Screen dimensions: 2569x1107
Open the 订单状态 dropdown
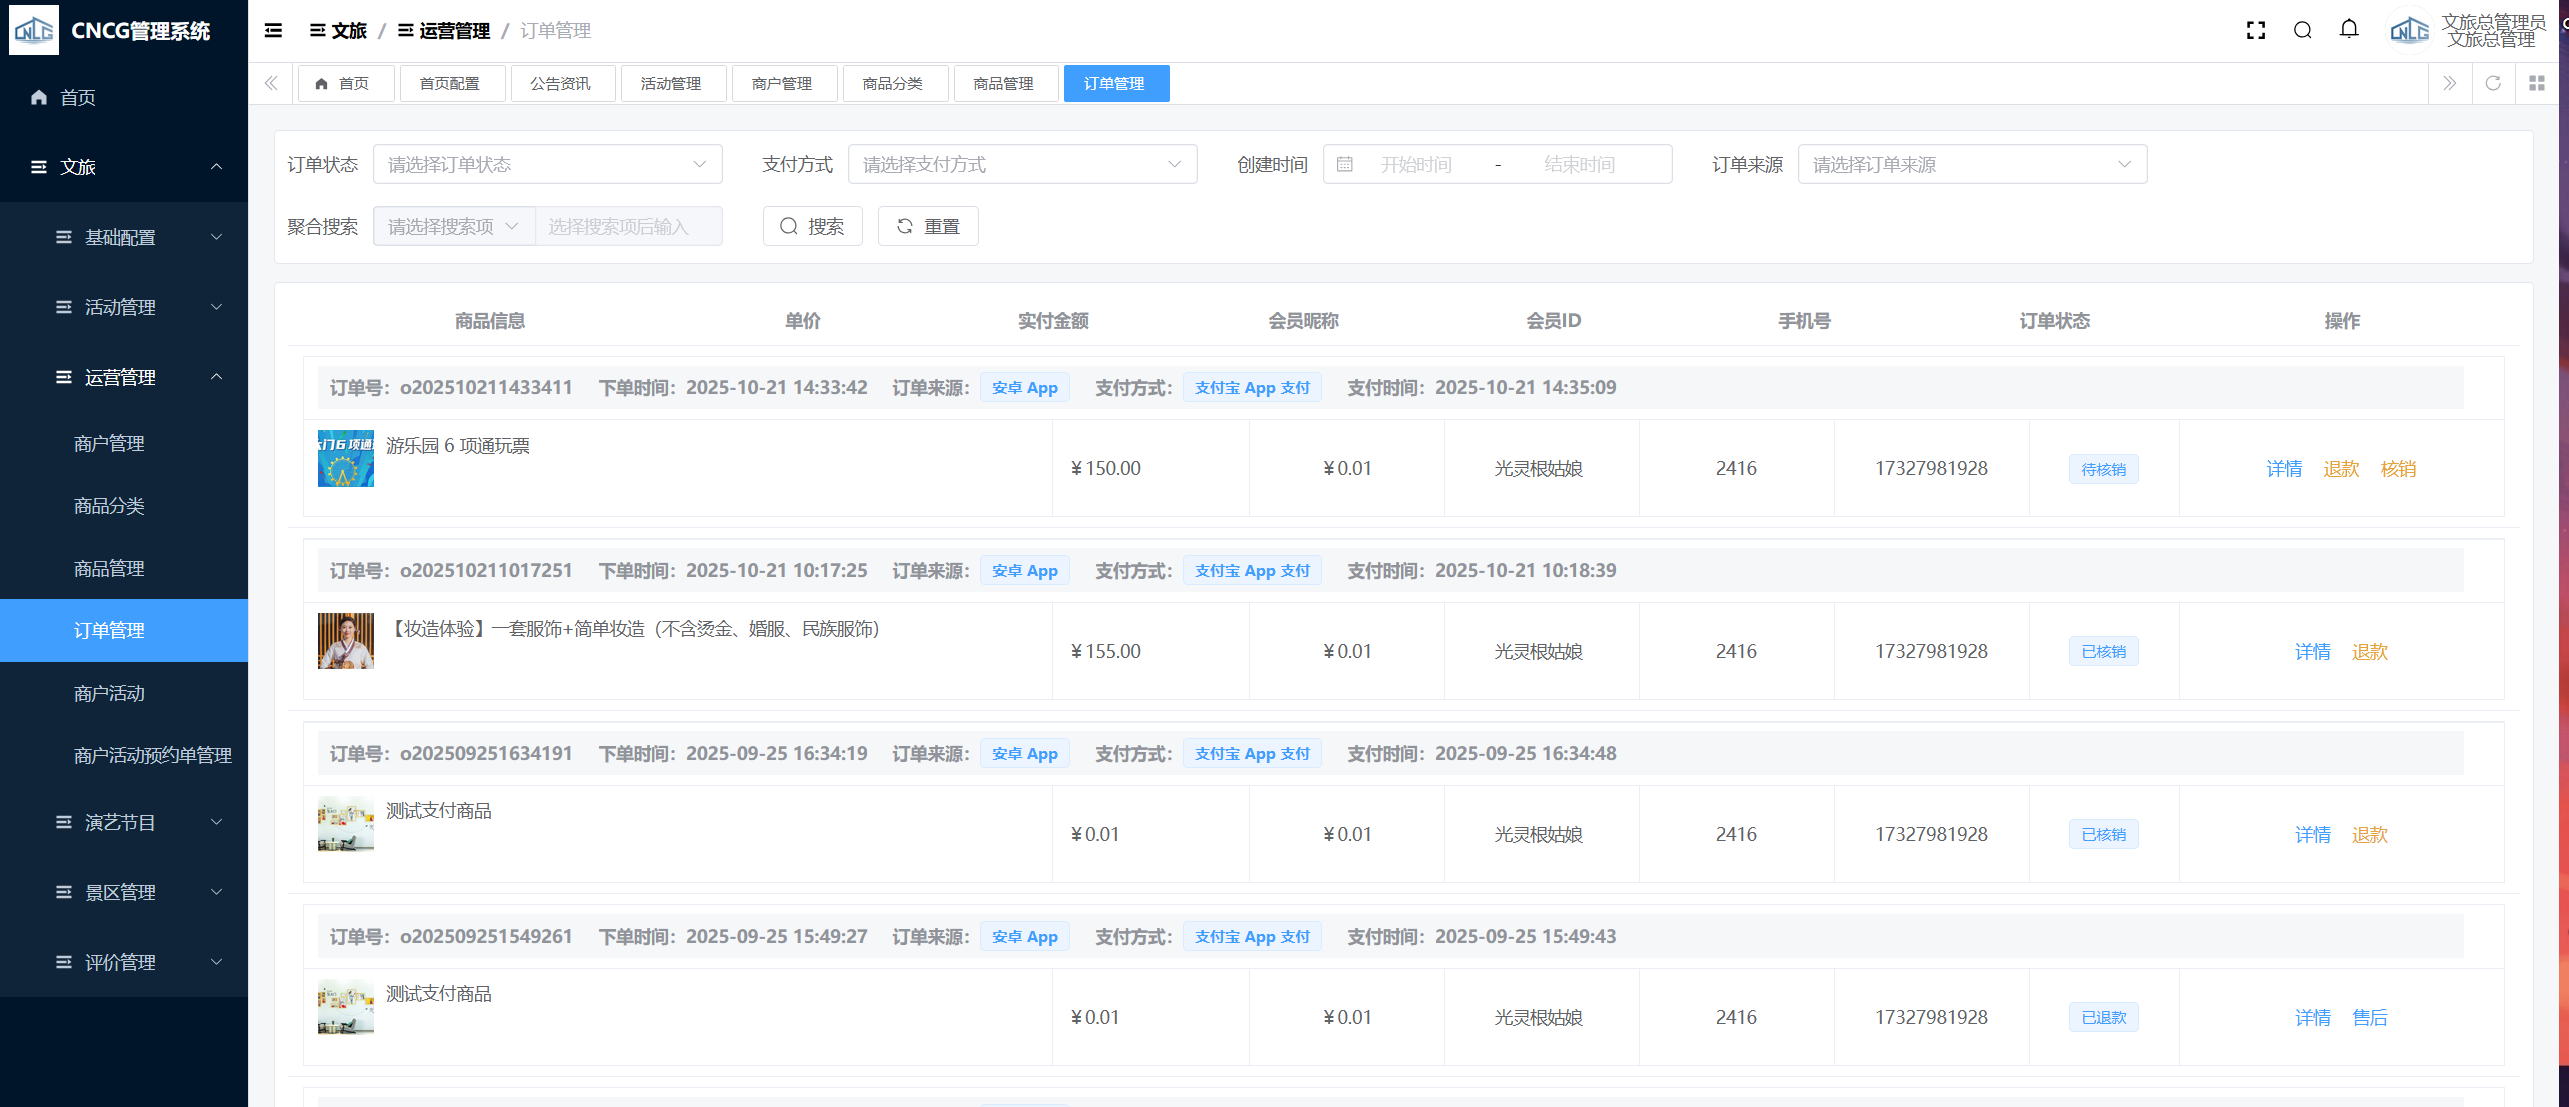[547, 165]
